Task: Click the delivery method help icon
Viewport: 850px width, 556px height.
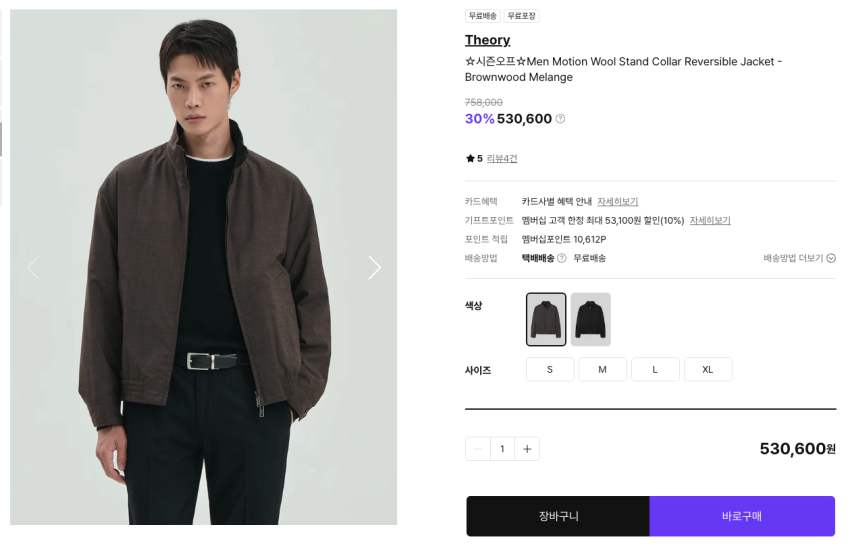Action: click(x=562, y=258)
